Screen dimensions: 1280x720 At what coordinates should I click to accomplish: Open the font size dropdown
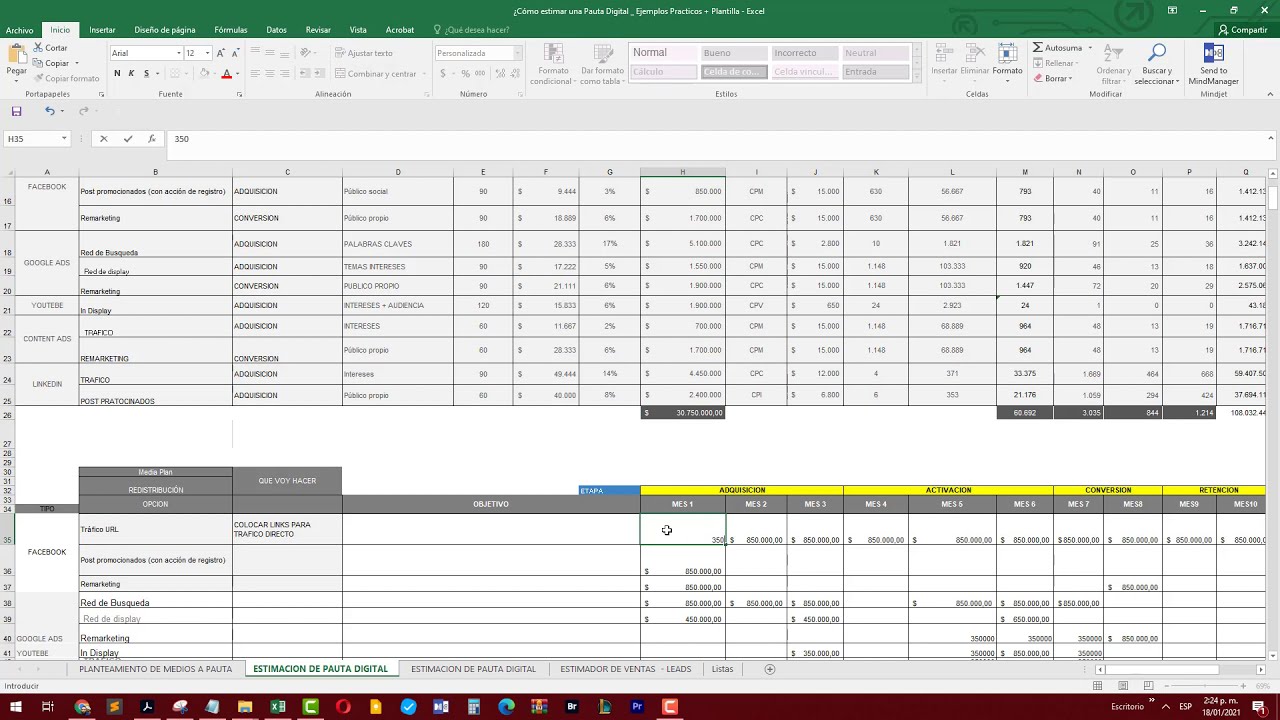(207, 53)
